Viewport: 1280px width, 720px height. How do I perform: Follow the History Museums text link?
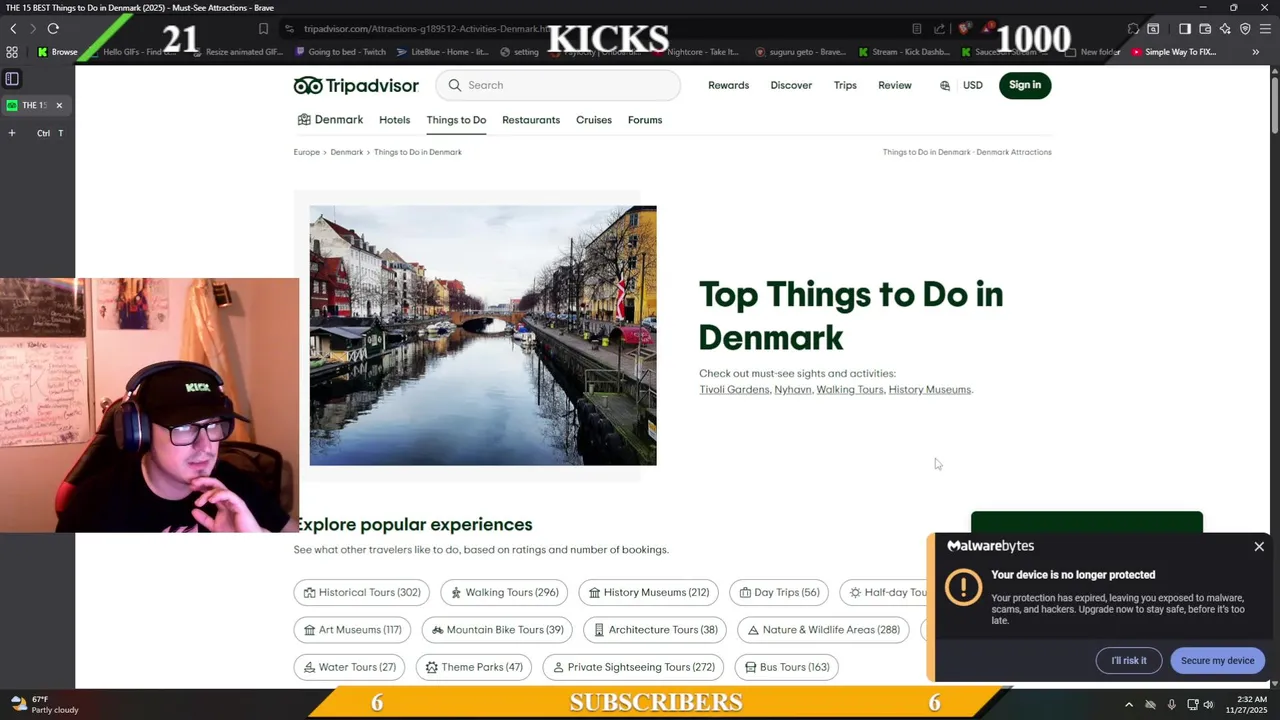[930, 390]
